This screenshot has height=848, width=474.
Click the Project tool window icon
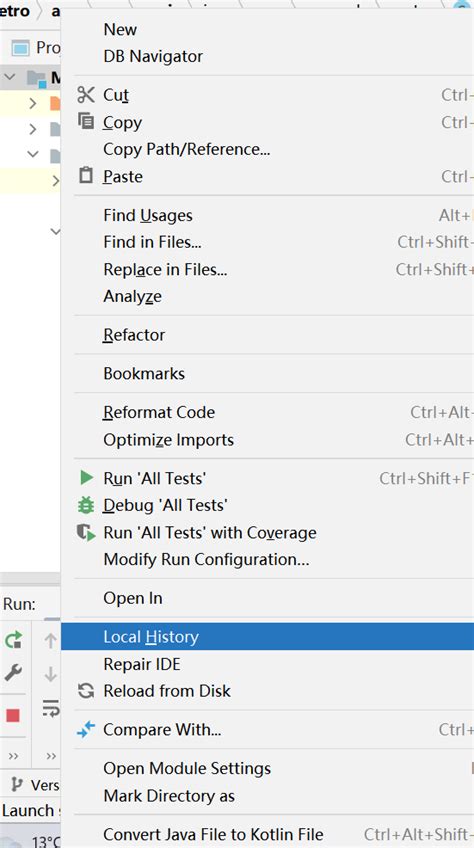click(21, 48)
